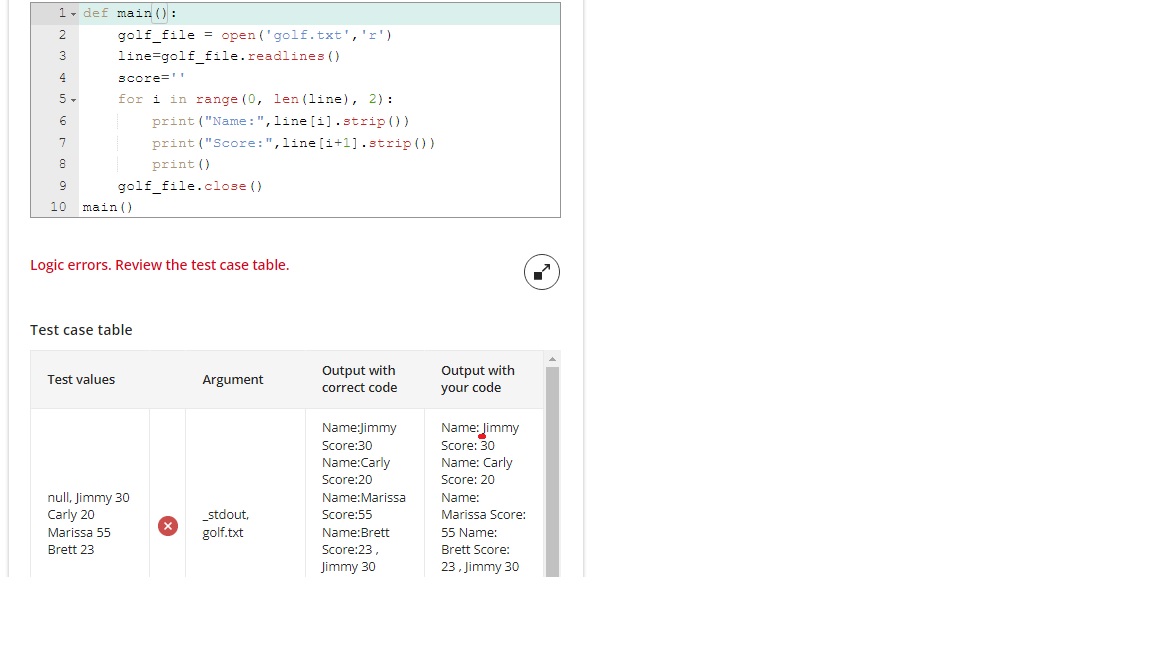Click the test table scrollbar thumb
This screenshot has width=1152, height=648.
[x=551, y=470]
